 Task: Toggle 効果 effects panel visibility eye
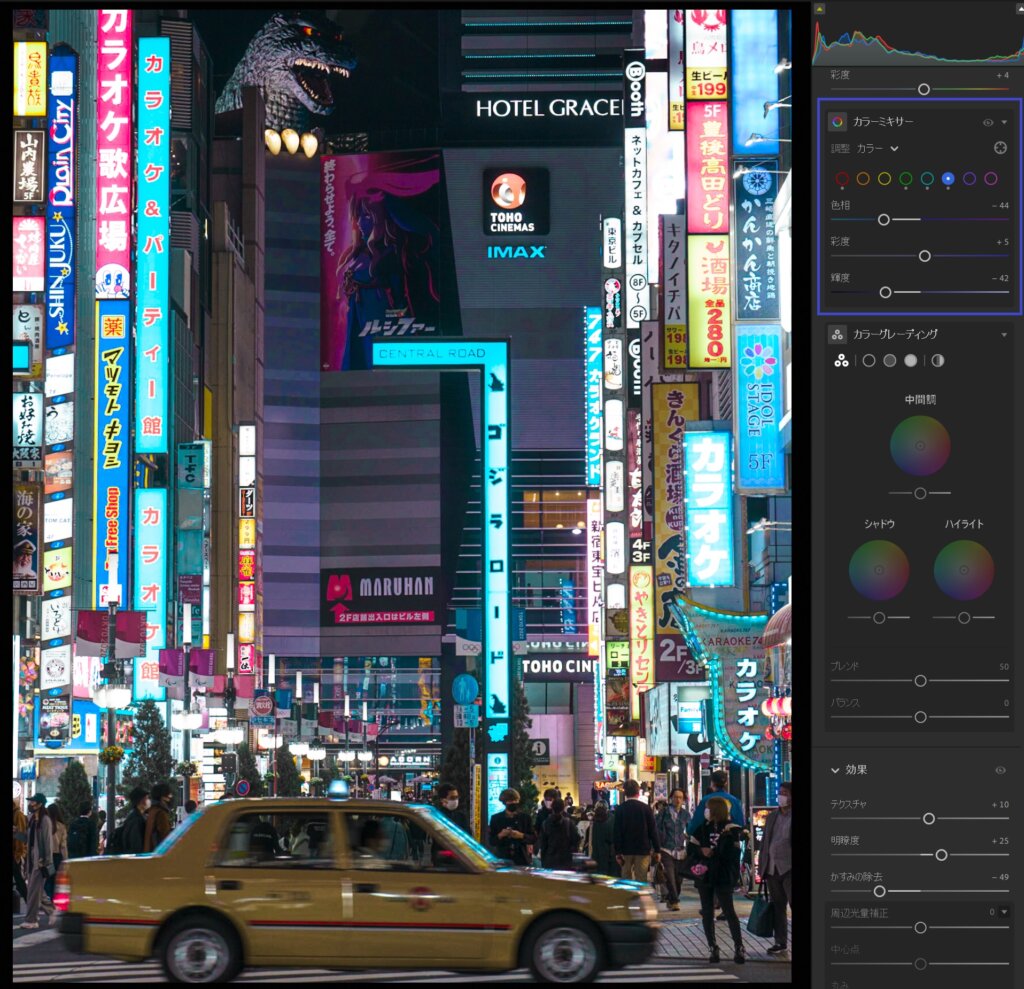[x=1000, y=770]
